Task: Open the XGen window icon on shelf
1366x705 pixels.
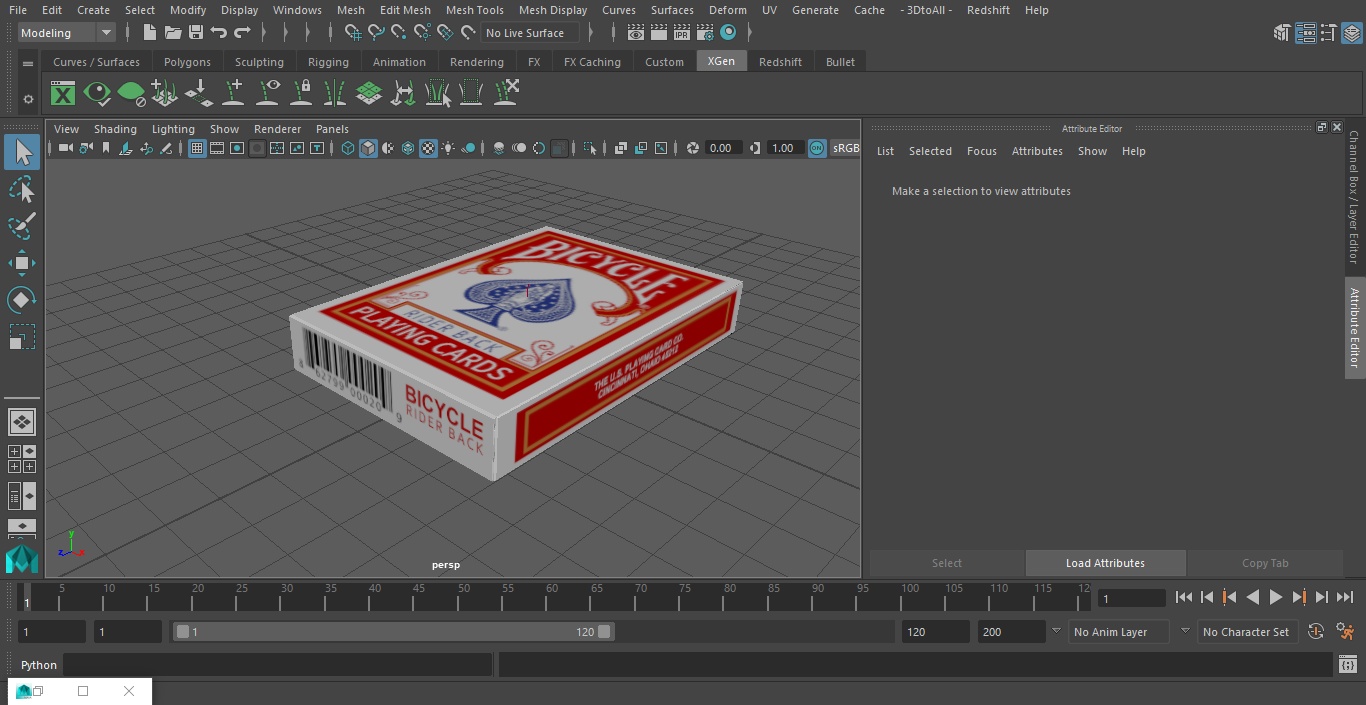Action: [x=63, y=94]
